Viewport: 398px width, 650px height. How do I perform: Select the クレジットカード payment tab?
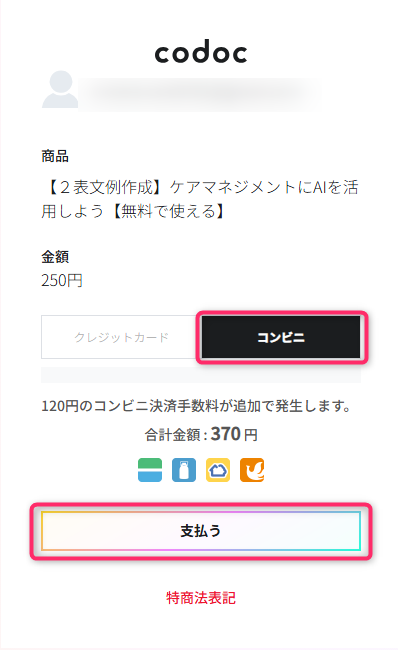click(121, 337)
